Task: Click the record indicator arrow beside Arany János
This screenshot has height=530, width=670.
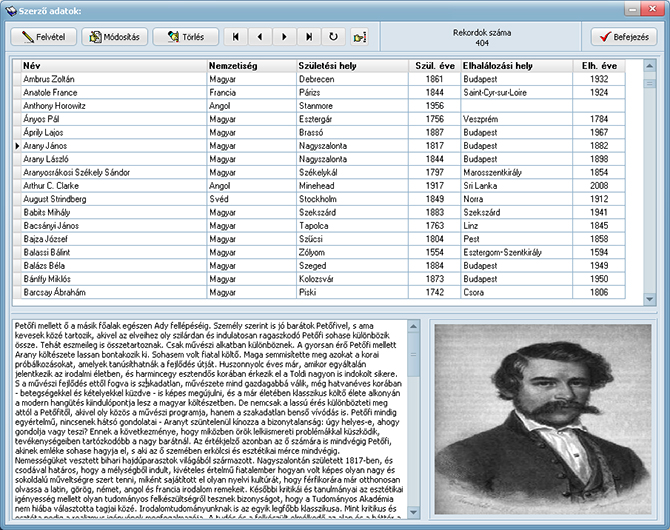Action: (x=17, y=146)
